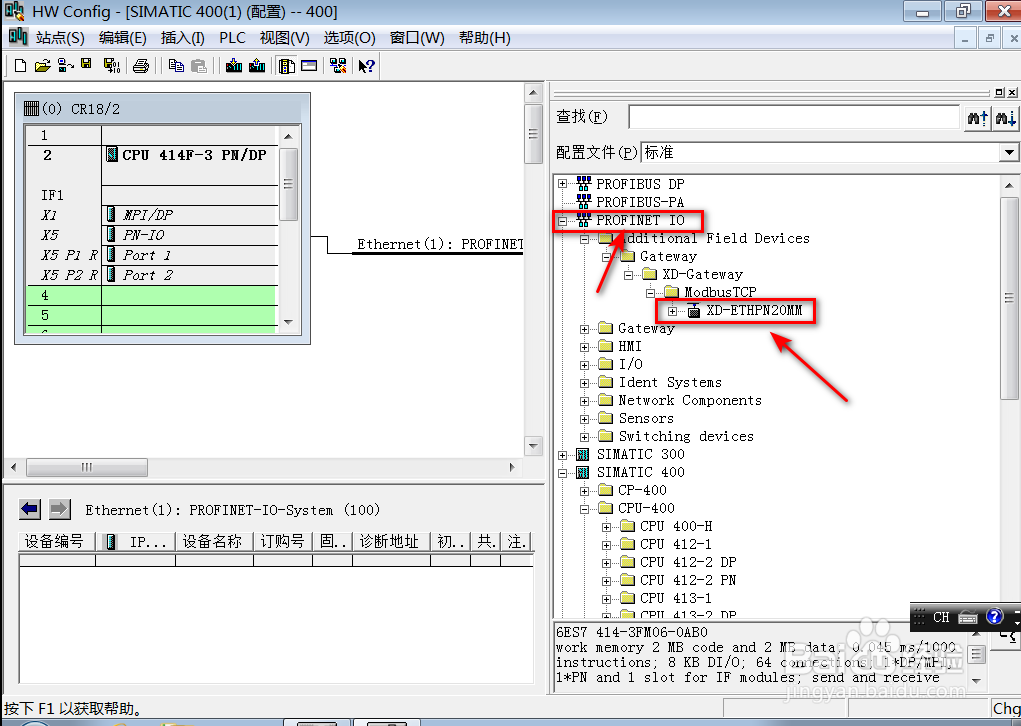
Task: Click the Save floppy disk icon
Action: click(86, 65)
